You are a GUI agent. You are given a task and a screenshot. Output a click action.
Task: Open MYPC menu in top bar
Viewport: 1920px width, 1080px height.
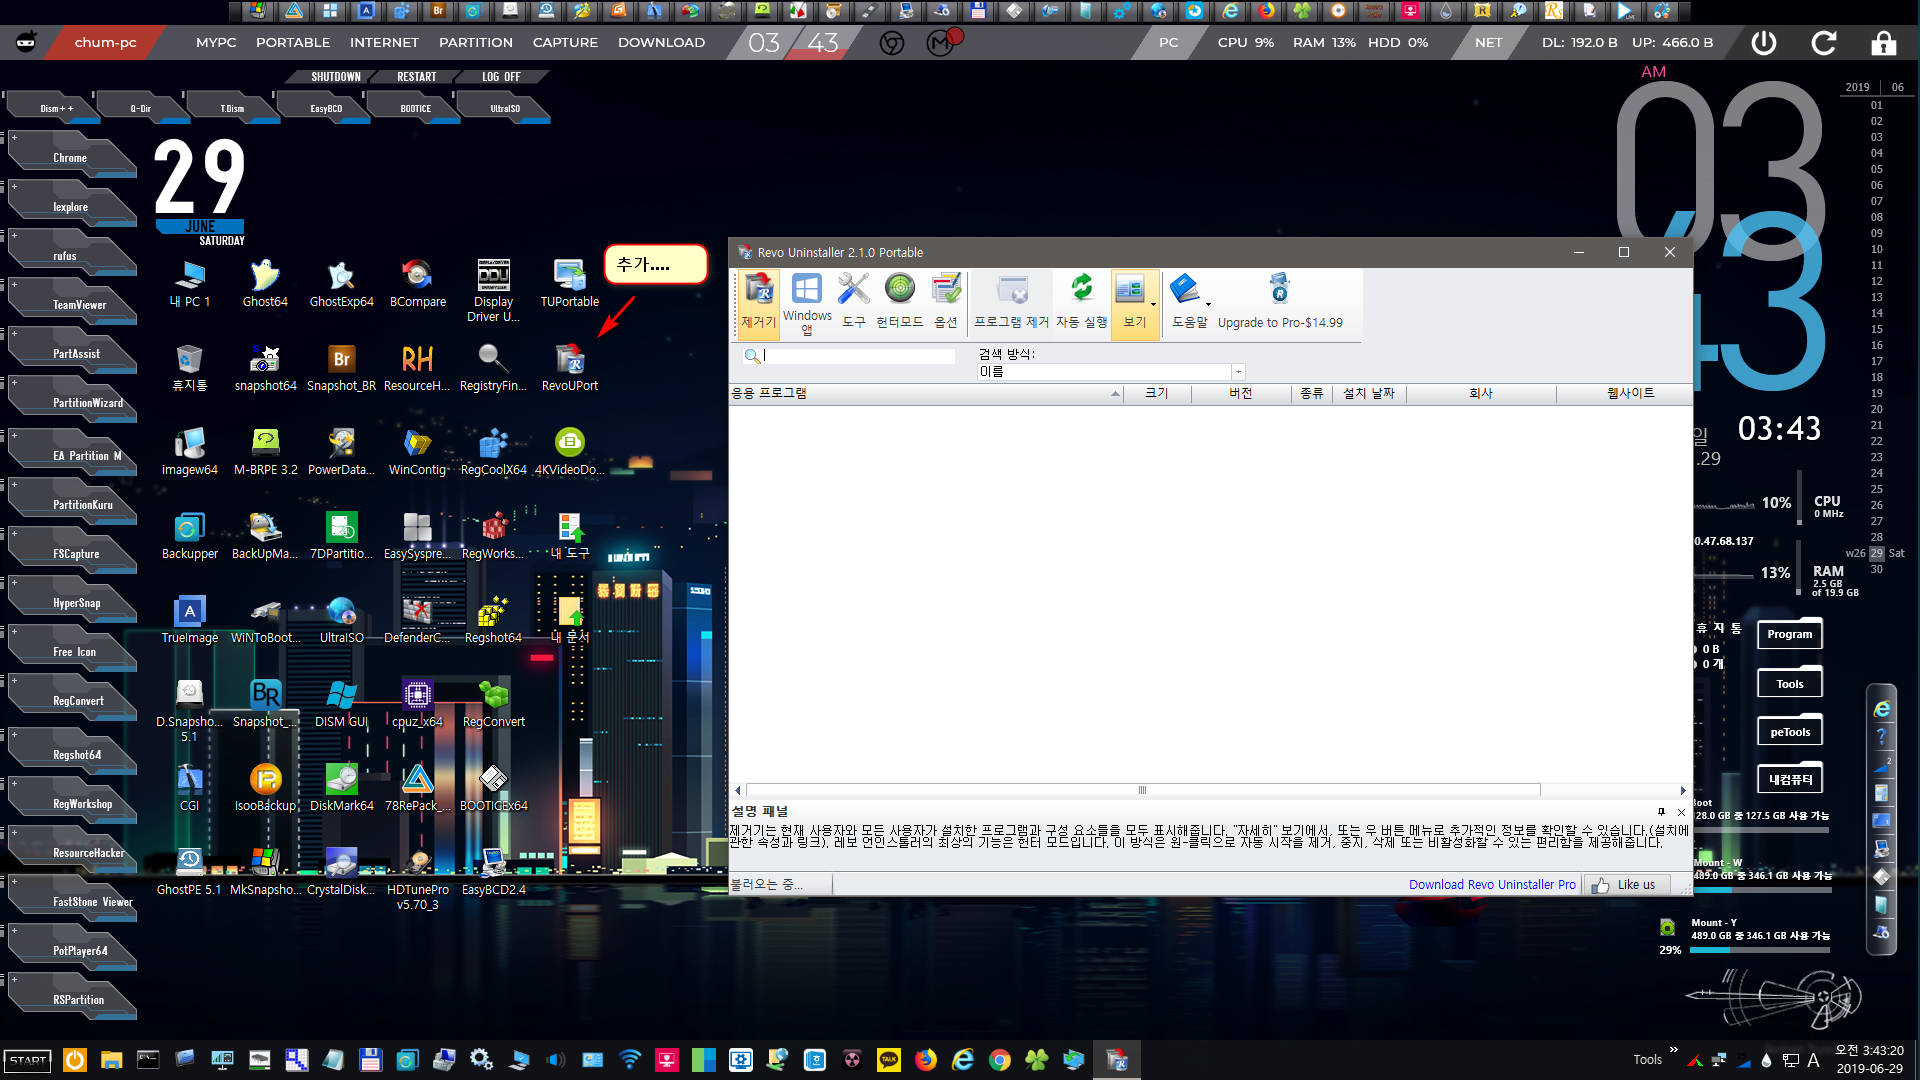pos(216,43)
